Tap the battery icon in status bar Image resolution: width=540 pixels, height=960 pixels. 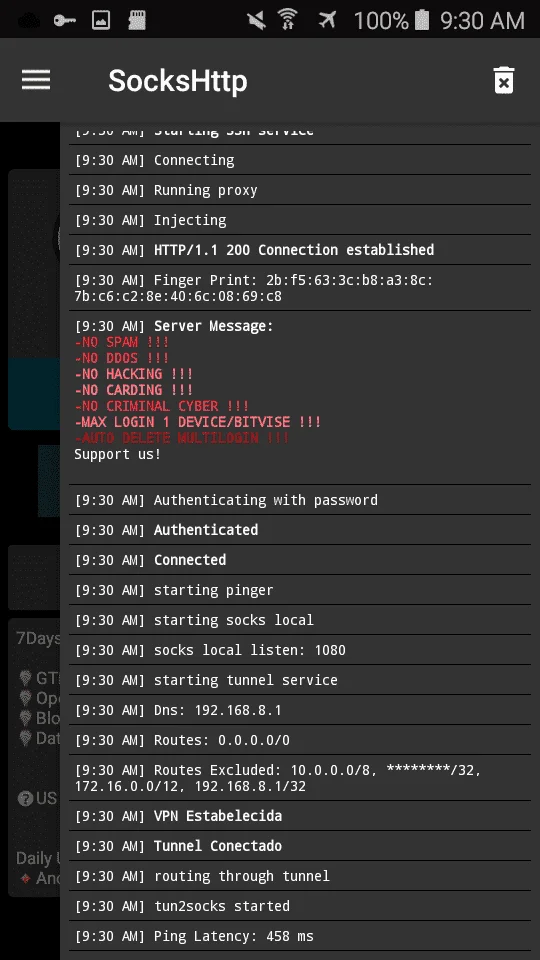[422, 21]
